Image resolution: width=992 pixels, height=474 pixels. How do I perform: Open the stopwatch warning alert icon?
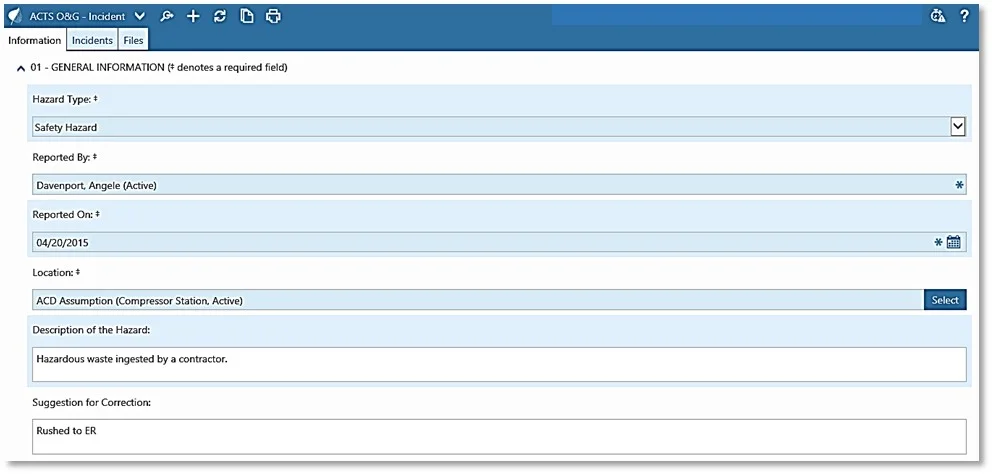(938, 16)
